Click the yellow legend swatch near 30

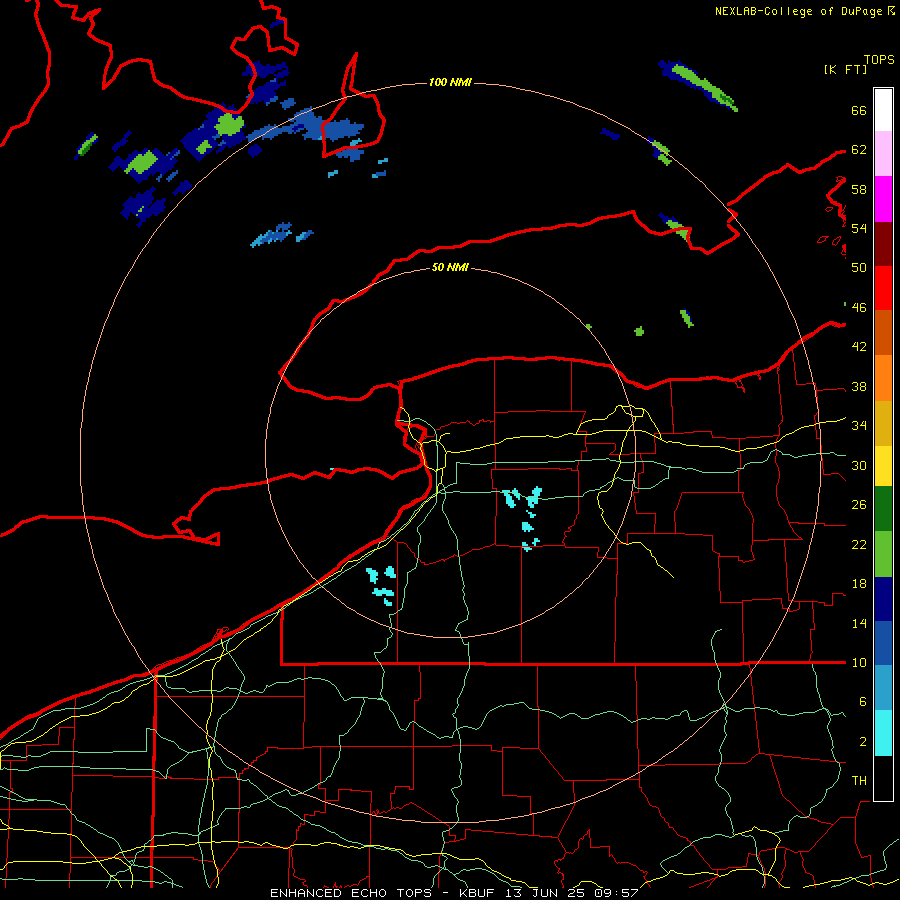tap(883, 466)
